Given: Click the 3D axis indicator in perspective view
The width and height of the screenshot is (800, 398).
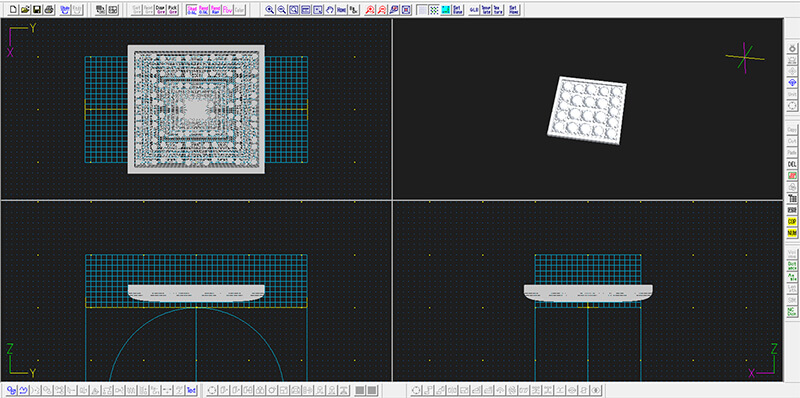Looking at the screenshot, I should click(x=745, y=58).
